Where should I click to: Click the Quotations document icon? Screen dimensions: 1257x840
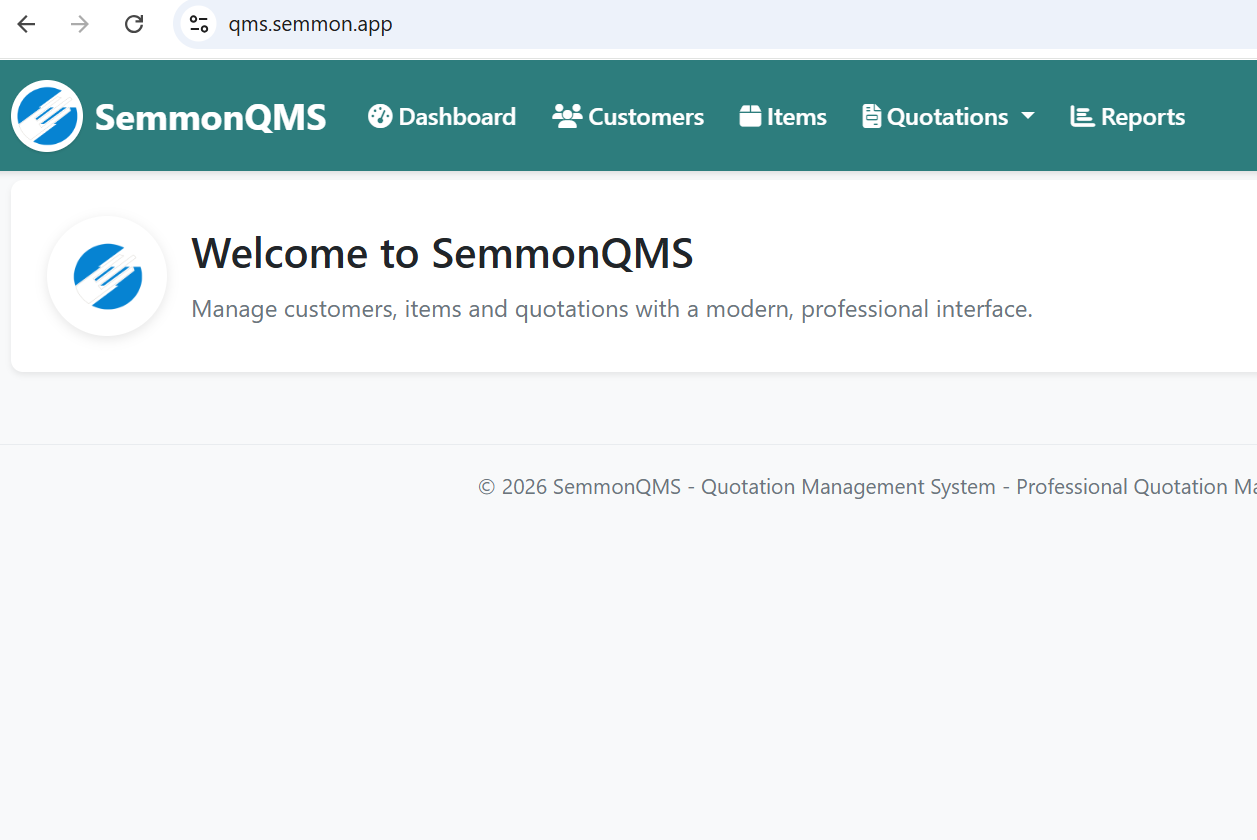[x=871, y=116]
